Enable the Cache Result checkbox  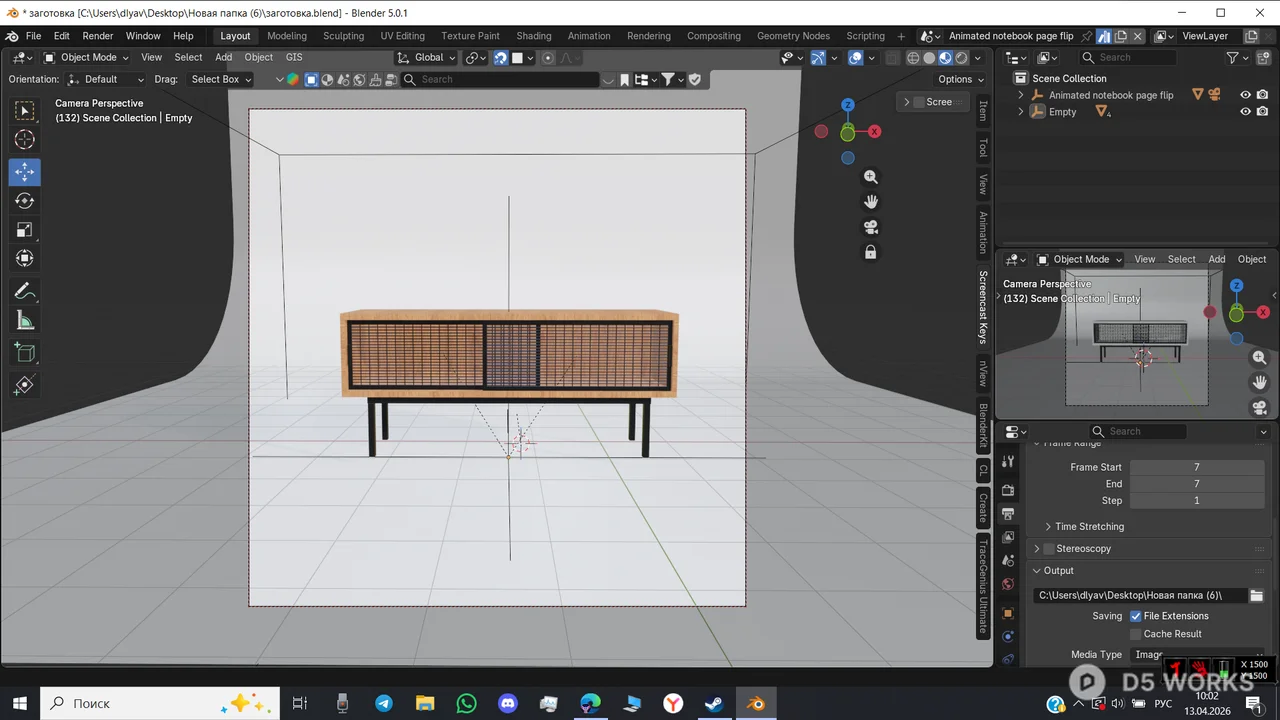[1136, 634]
